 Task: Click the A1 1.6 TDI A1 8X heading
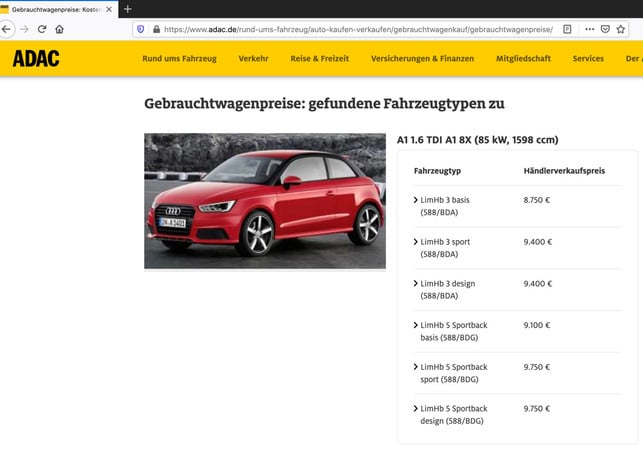coord(477,140)
